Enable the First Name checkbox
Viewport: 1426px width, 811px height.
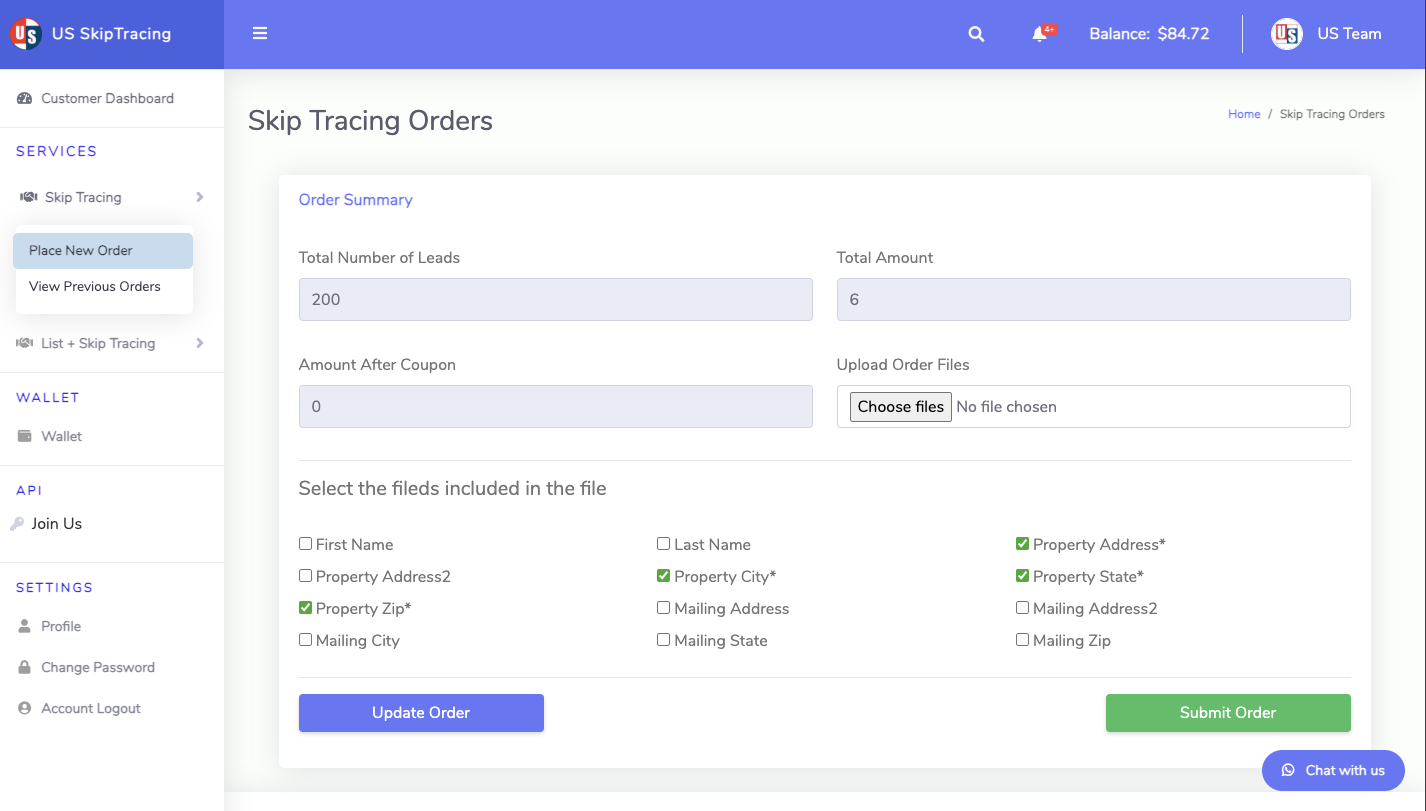click(x=305, y=544)
